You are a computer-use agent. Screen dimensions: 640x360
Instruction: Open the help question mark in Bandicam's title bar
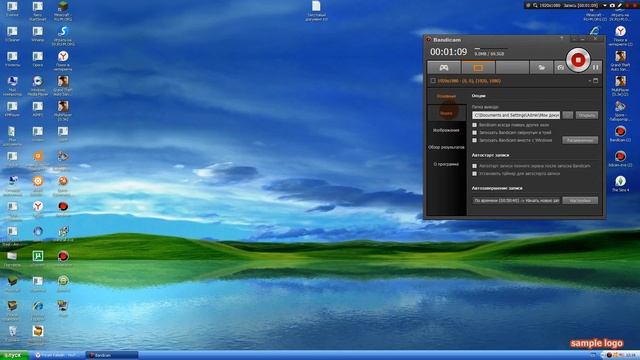562,38
